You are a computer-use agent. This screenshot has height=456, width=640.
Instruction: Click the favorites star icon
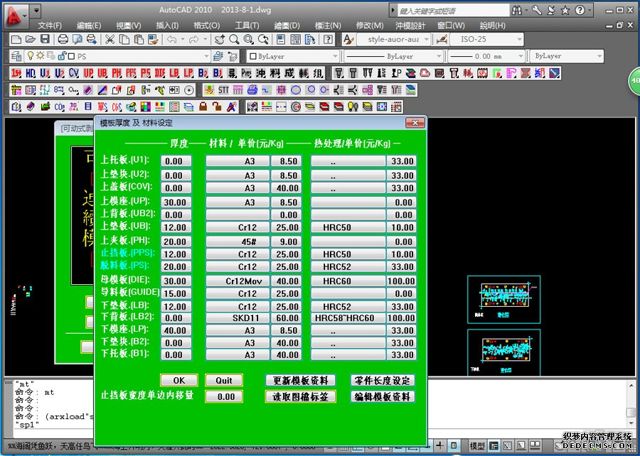tap(565, 11)
